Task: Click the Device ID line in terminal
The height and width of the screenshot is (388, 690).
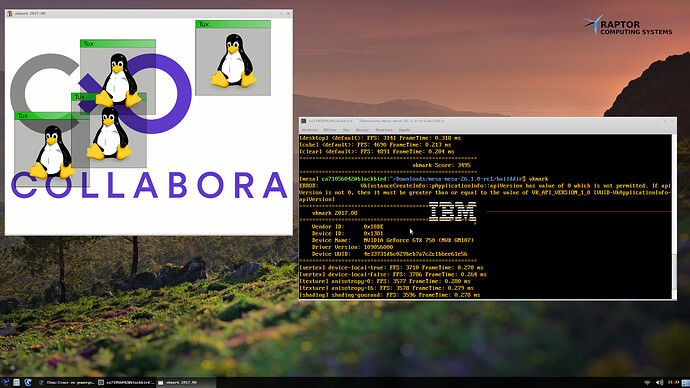Action: click(347, 234)
